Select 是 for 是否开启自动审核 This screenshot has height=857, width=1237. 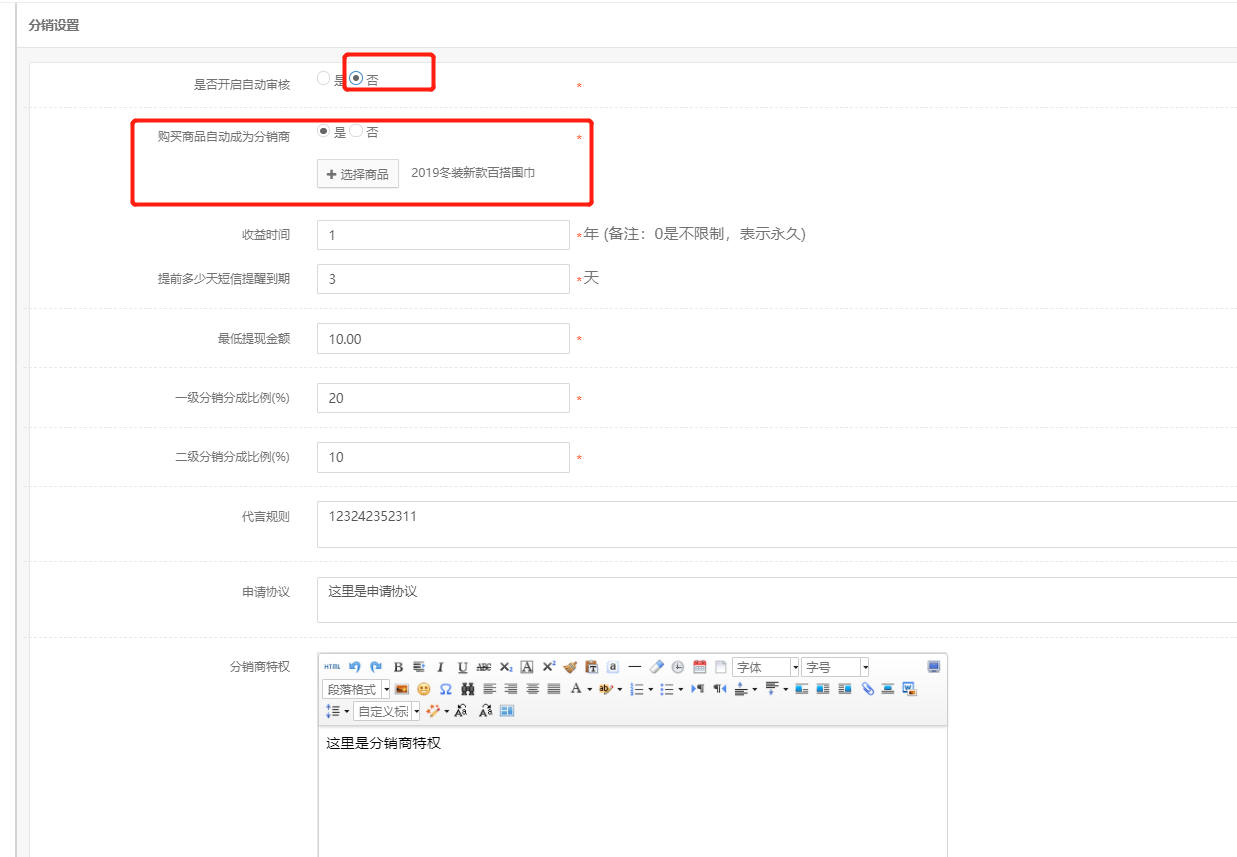pos(323,78)
